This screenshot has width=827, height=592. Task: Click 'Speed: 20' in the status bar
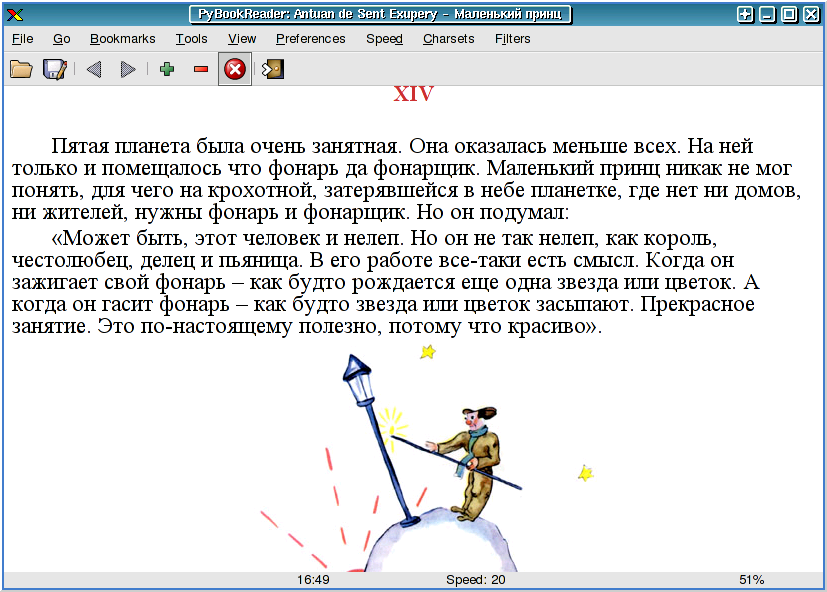(x=476, y=580)
